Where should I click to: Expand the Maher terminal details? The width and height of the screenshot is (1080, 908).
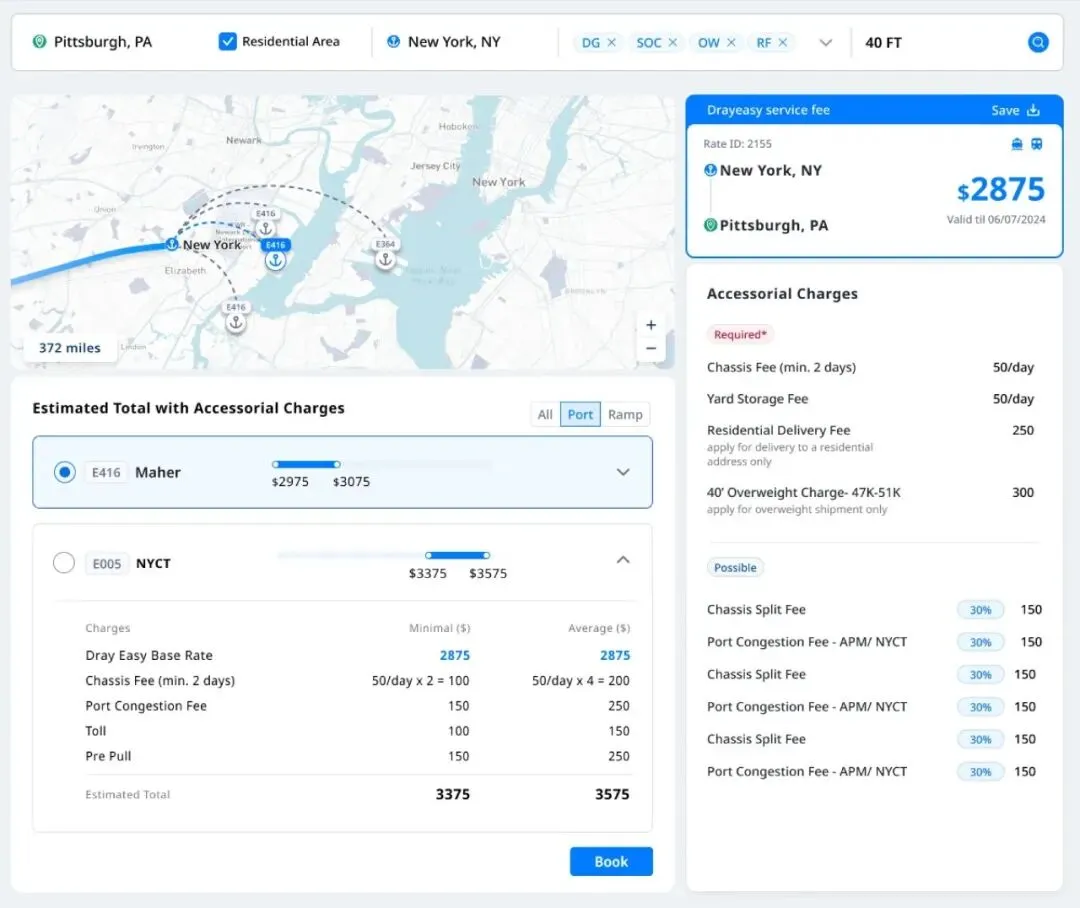[623, 472]
